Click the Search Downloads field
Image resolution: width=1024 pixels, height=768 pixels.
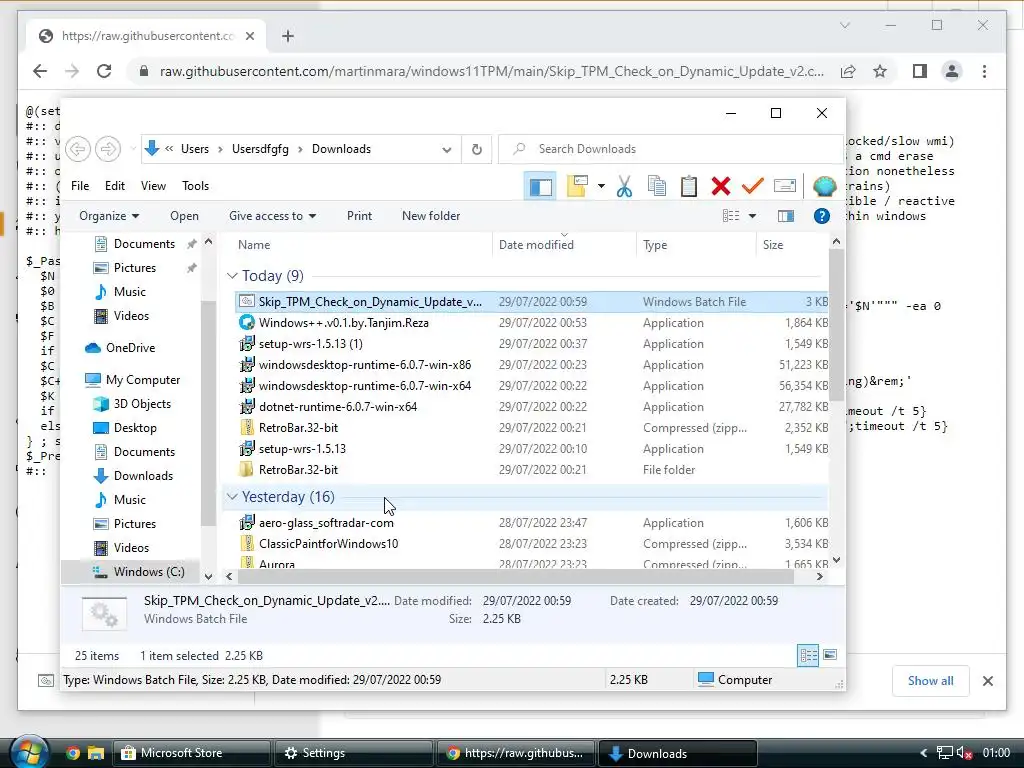click(x=673, y=149)
